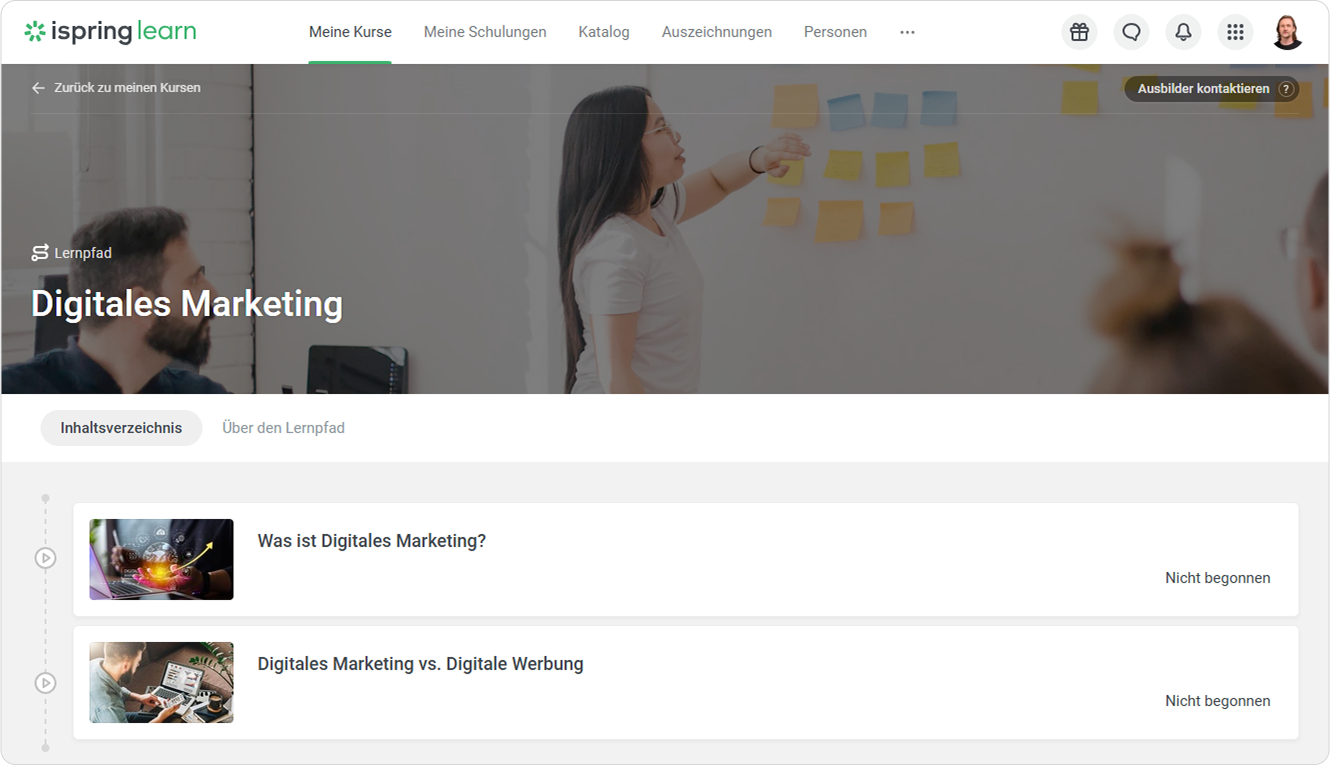Open the Katalog page
1330x765 pixels.
point(604,32)
